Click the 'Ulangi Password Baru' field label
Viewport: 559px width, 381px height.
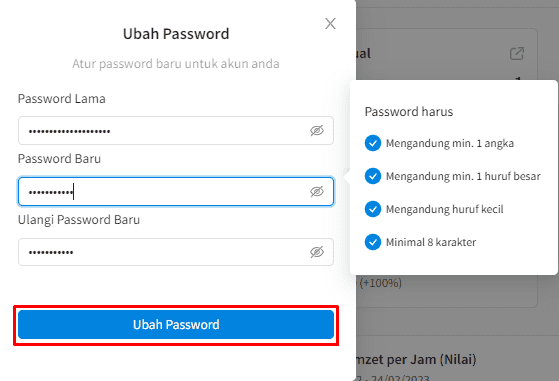pos(79,220)
